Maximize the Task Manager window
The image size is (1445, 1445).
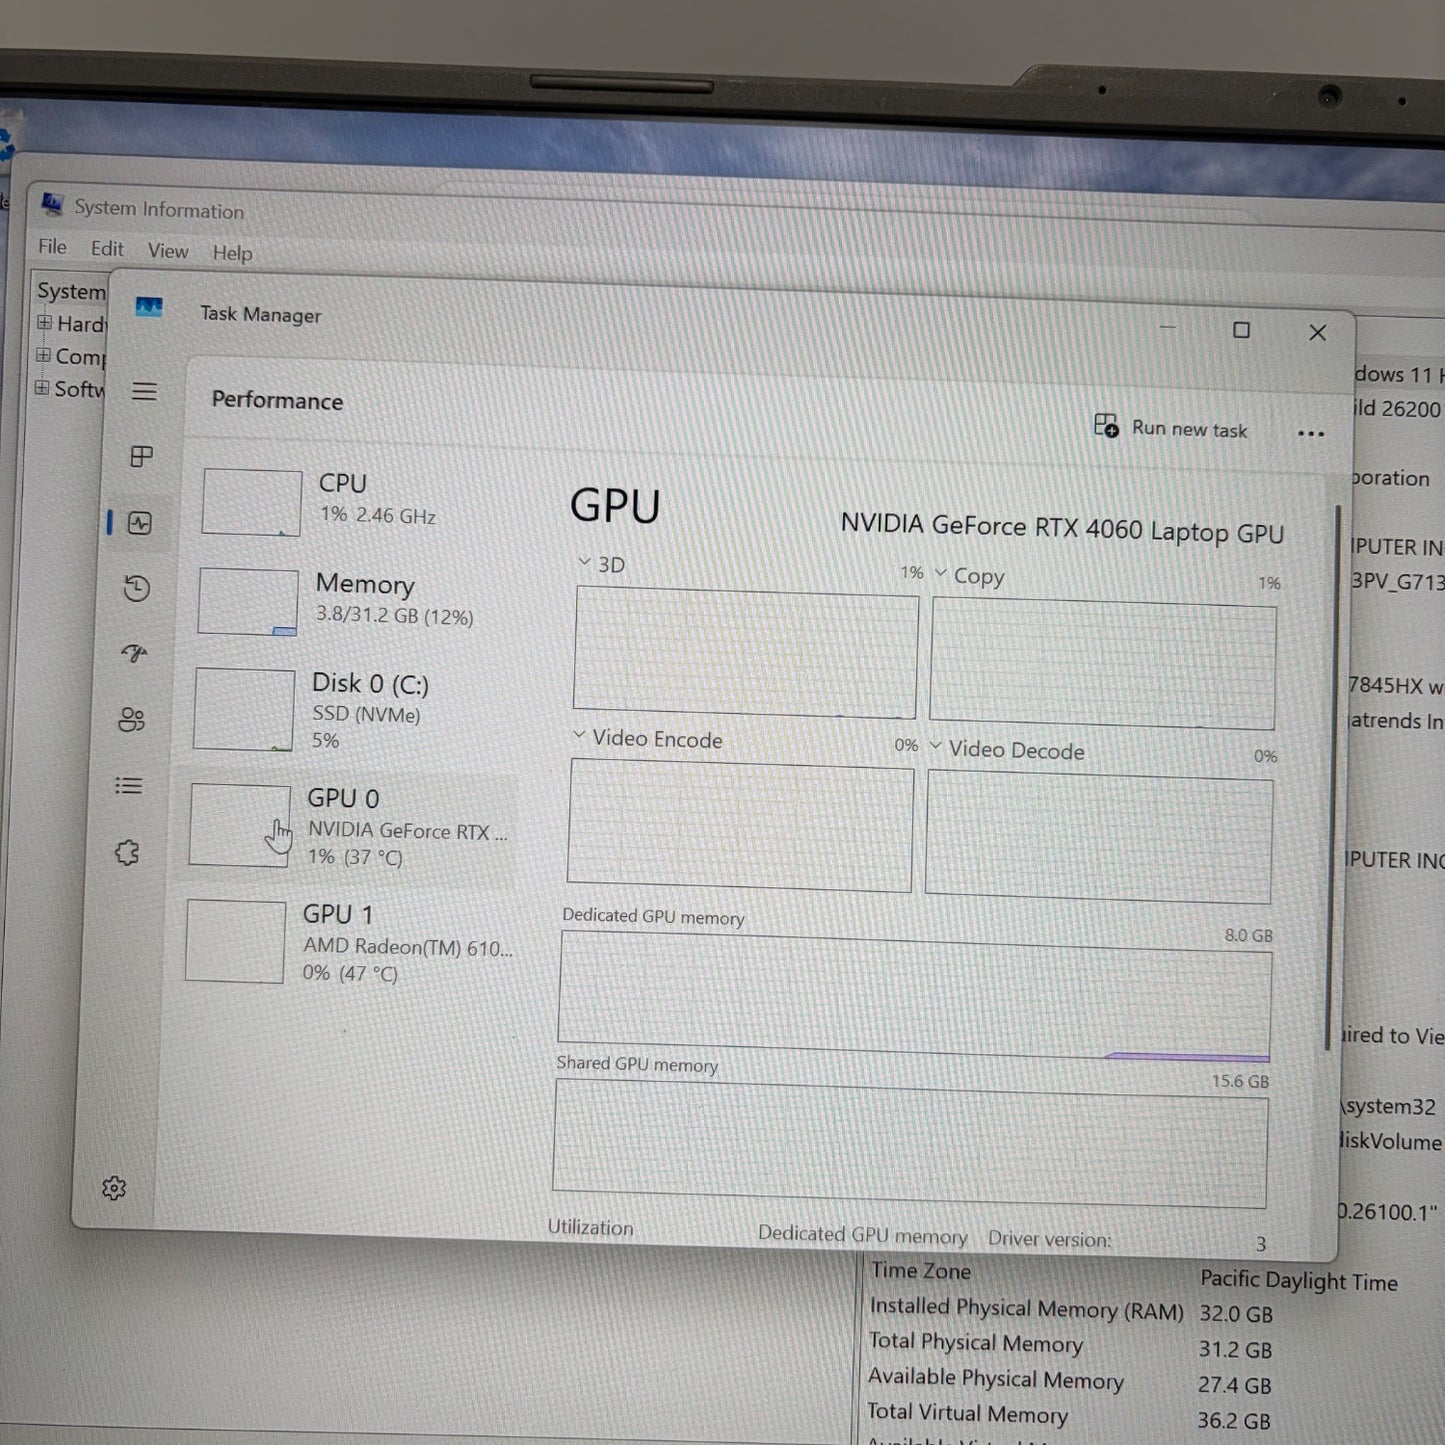1241,330
